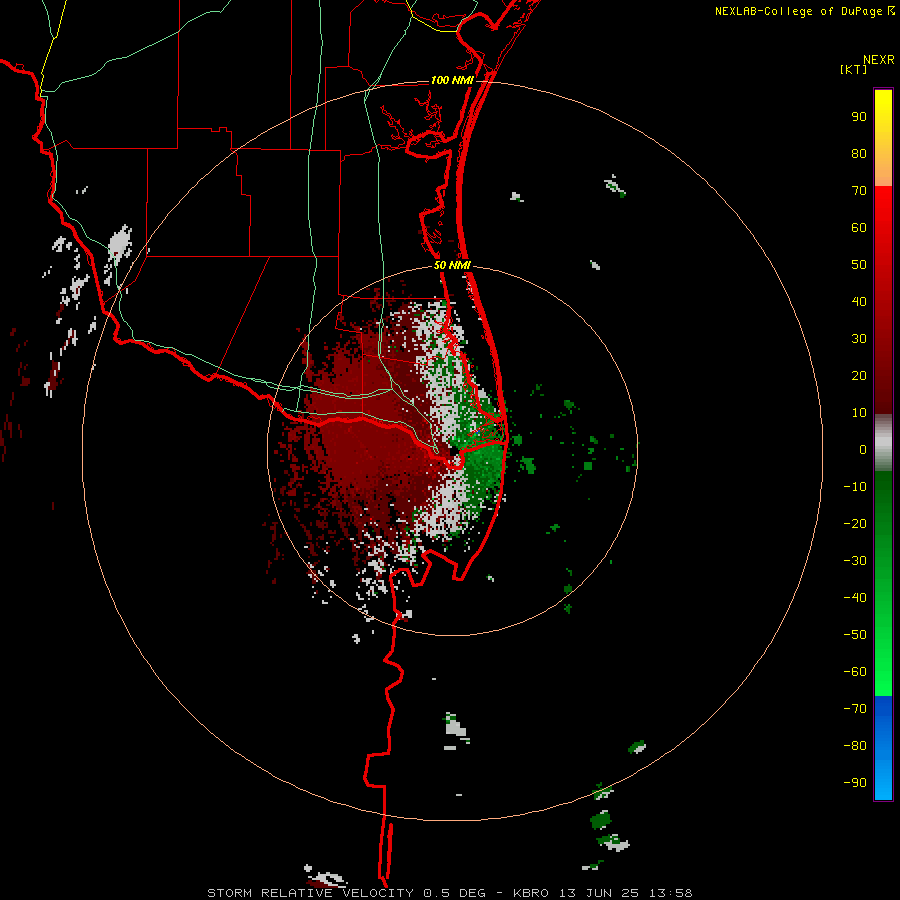
Task: Click the -50 scale value
Action: point(855,634)
